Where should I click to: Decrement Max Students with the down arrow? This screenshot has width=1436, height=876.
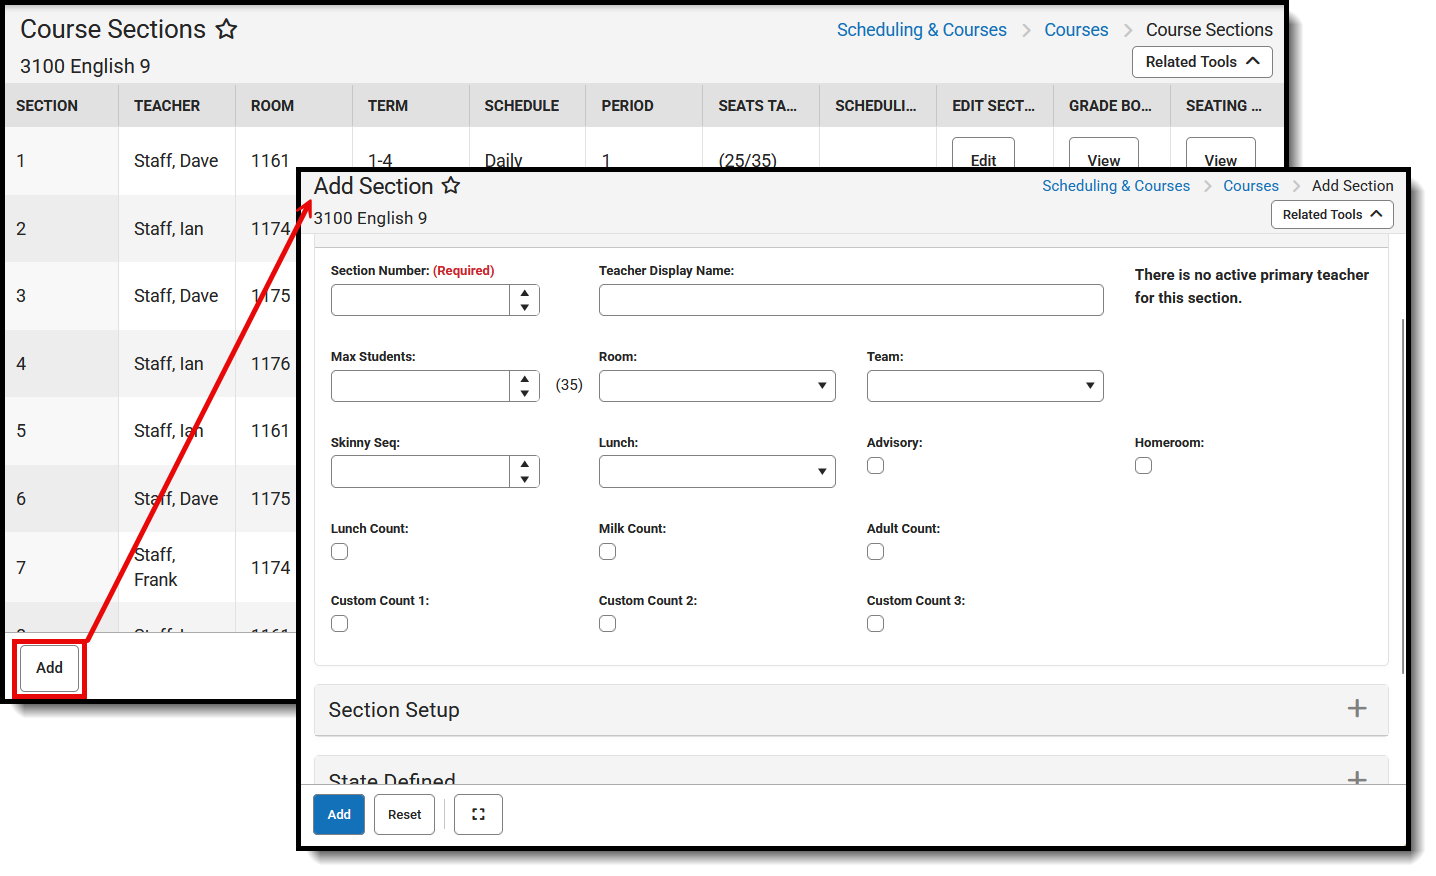pos(524,392)
